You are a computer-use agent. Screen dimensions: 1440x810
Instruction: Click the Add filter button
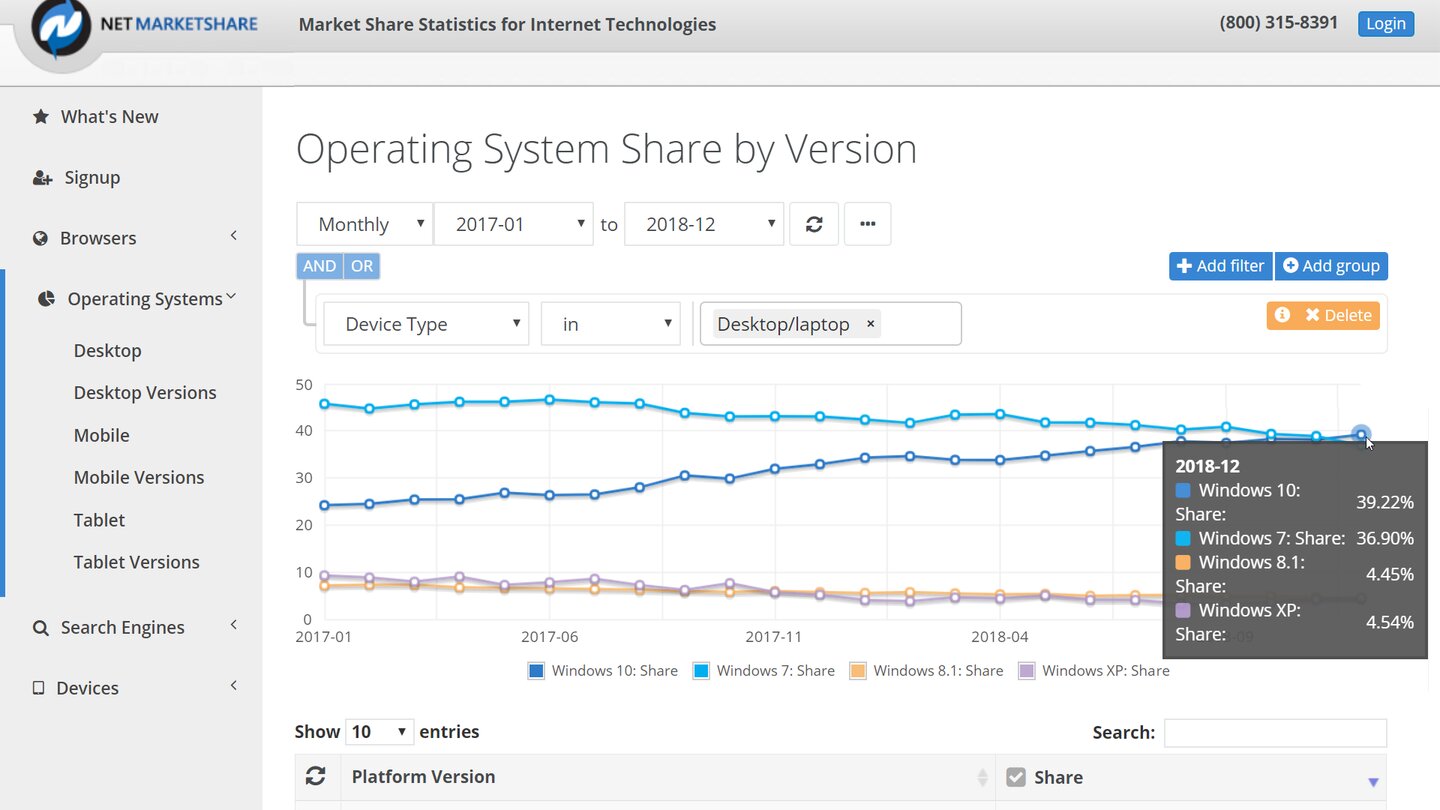point(1220,266)
